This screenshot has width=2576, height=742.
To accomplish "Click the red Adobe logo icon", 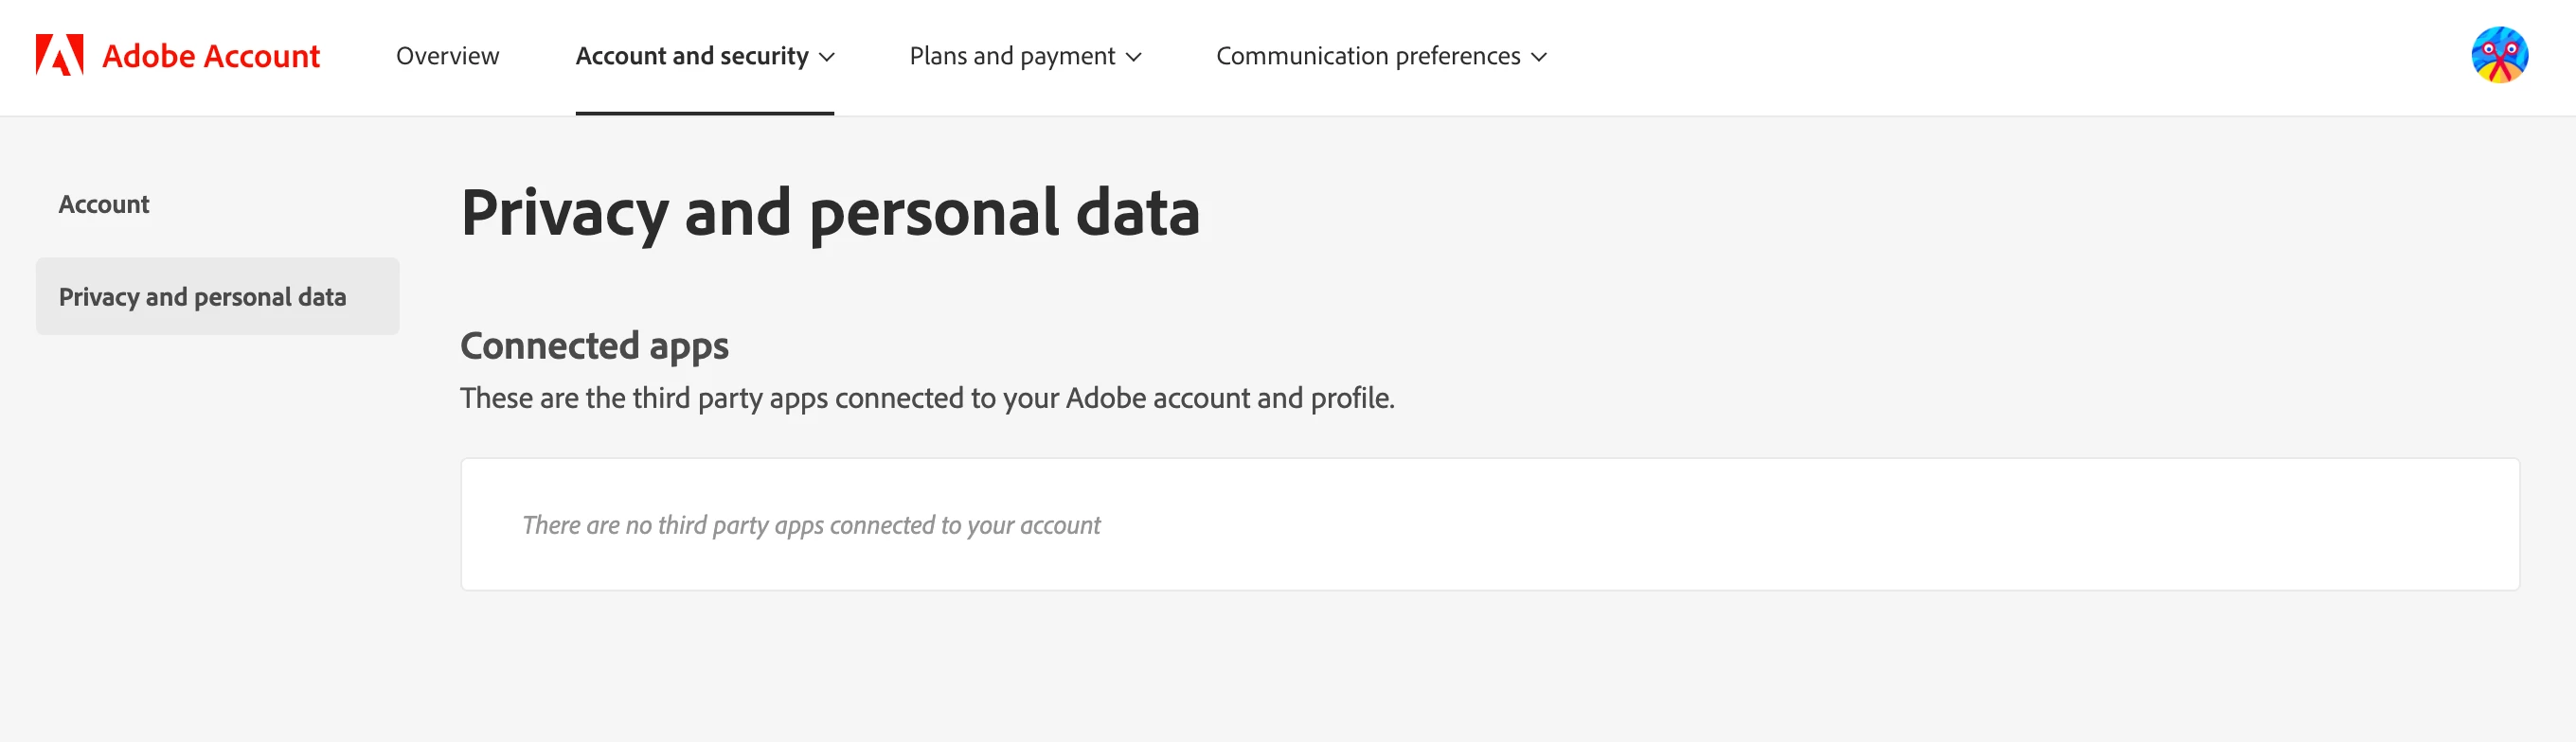I will [x=59, y=55].
